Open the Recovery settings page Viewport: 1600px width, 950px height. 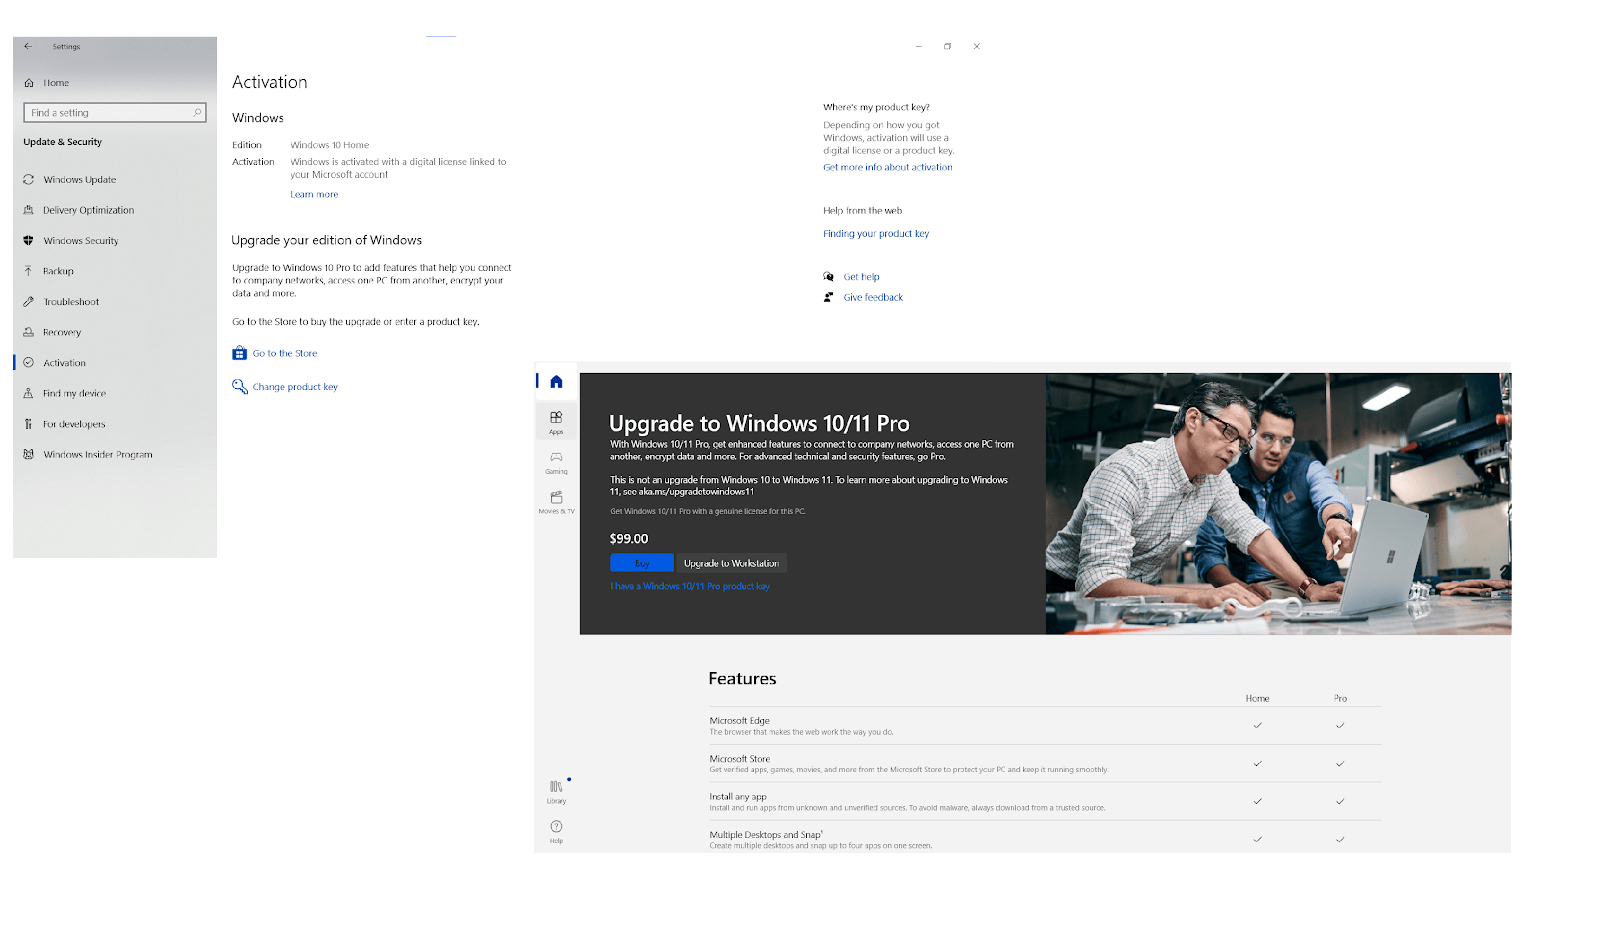tap(62, 332)
